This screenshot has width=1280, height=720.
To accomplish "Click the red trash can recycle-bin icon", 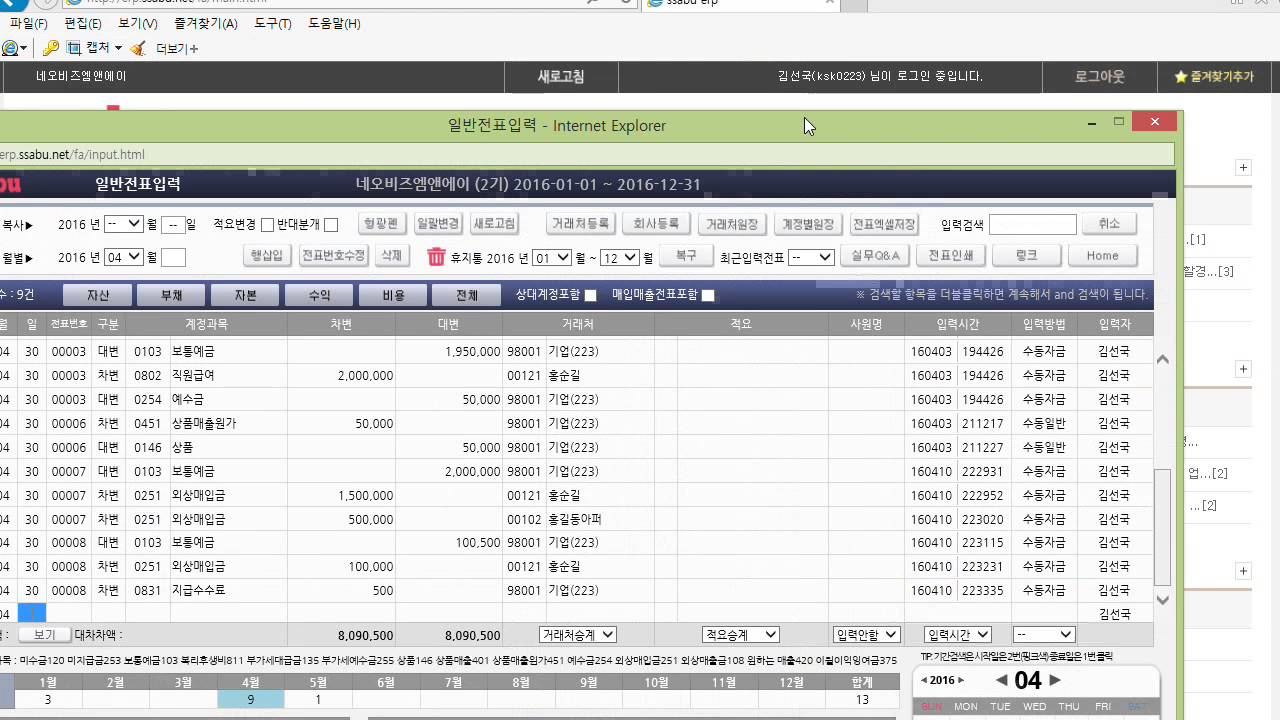I will click(436, 257).
